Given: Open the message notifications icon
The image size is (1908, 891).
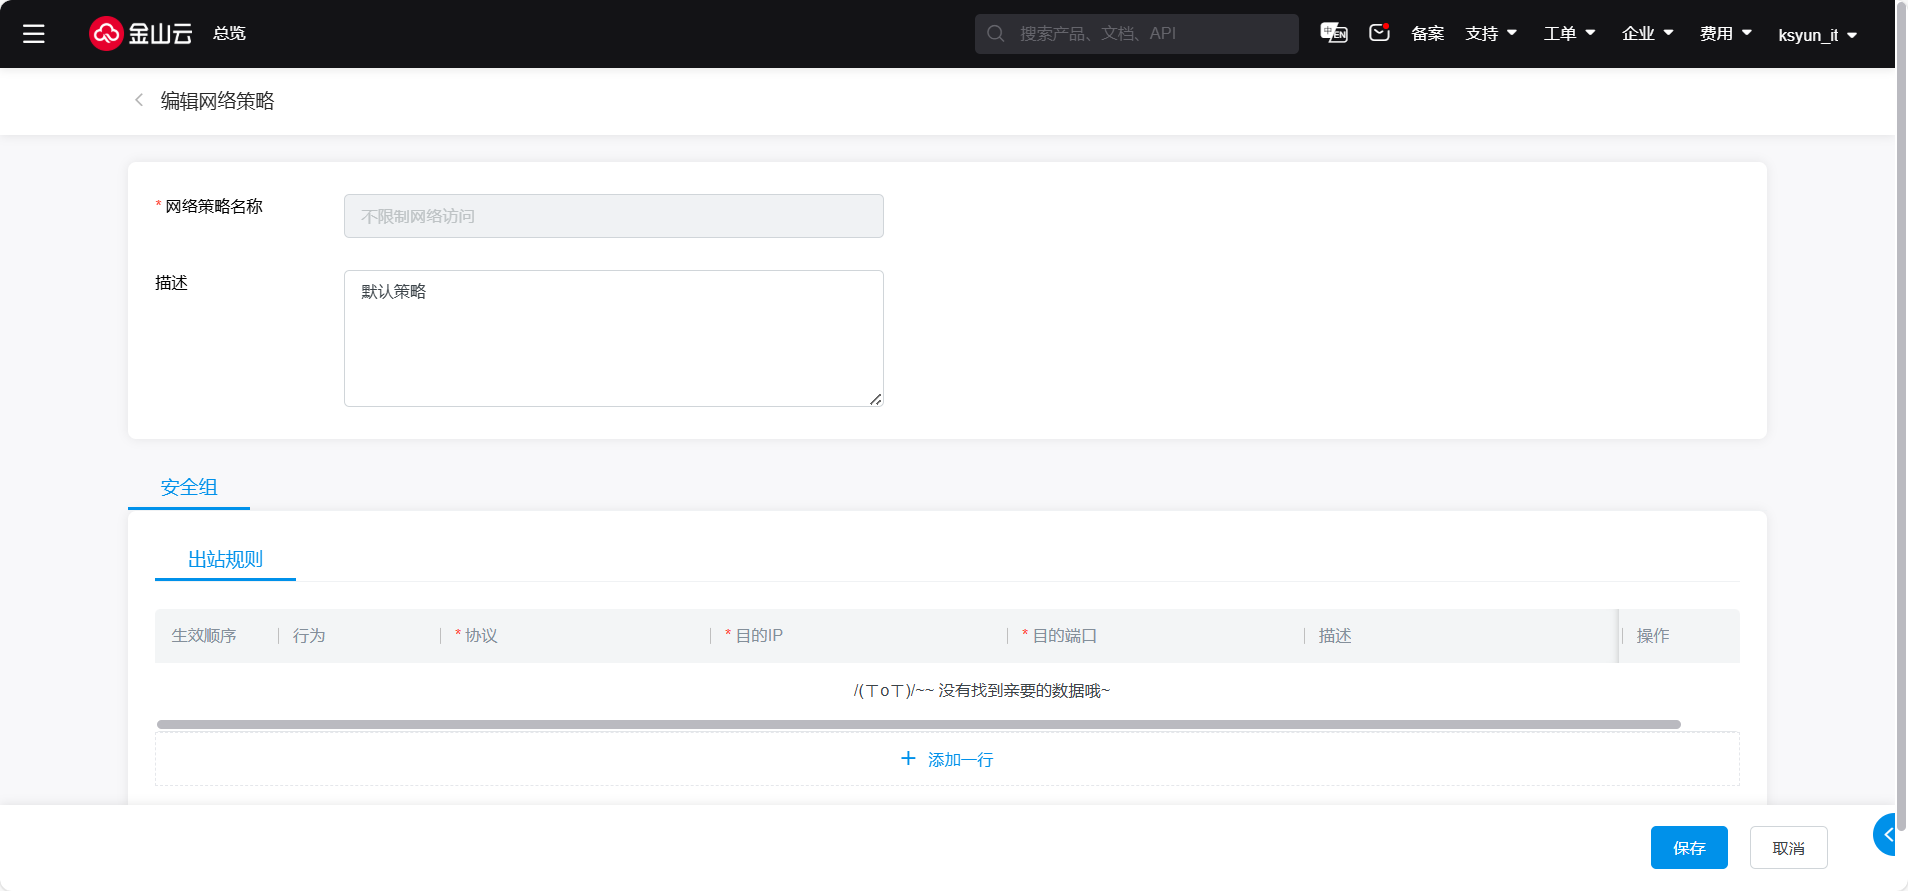Looking at the screenshot, I should [x=1380, y=33].
